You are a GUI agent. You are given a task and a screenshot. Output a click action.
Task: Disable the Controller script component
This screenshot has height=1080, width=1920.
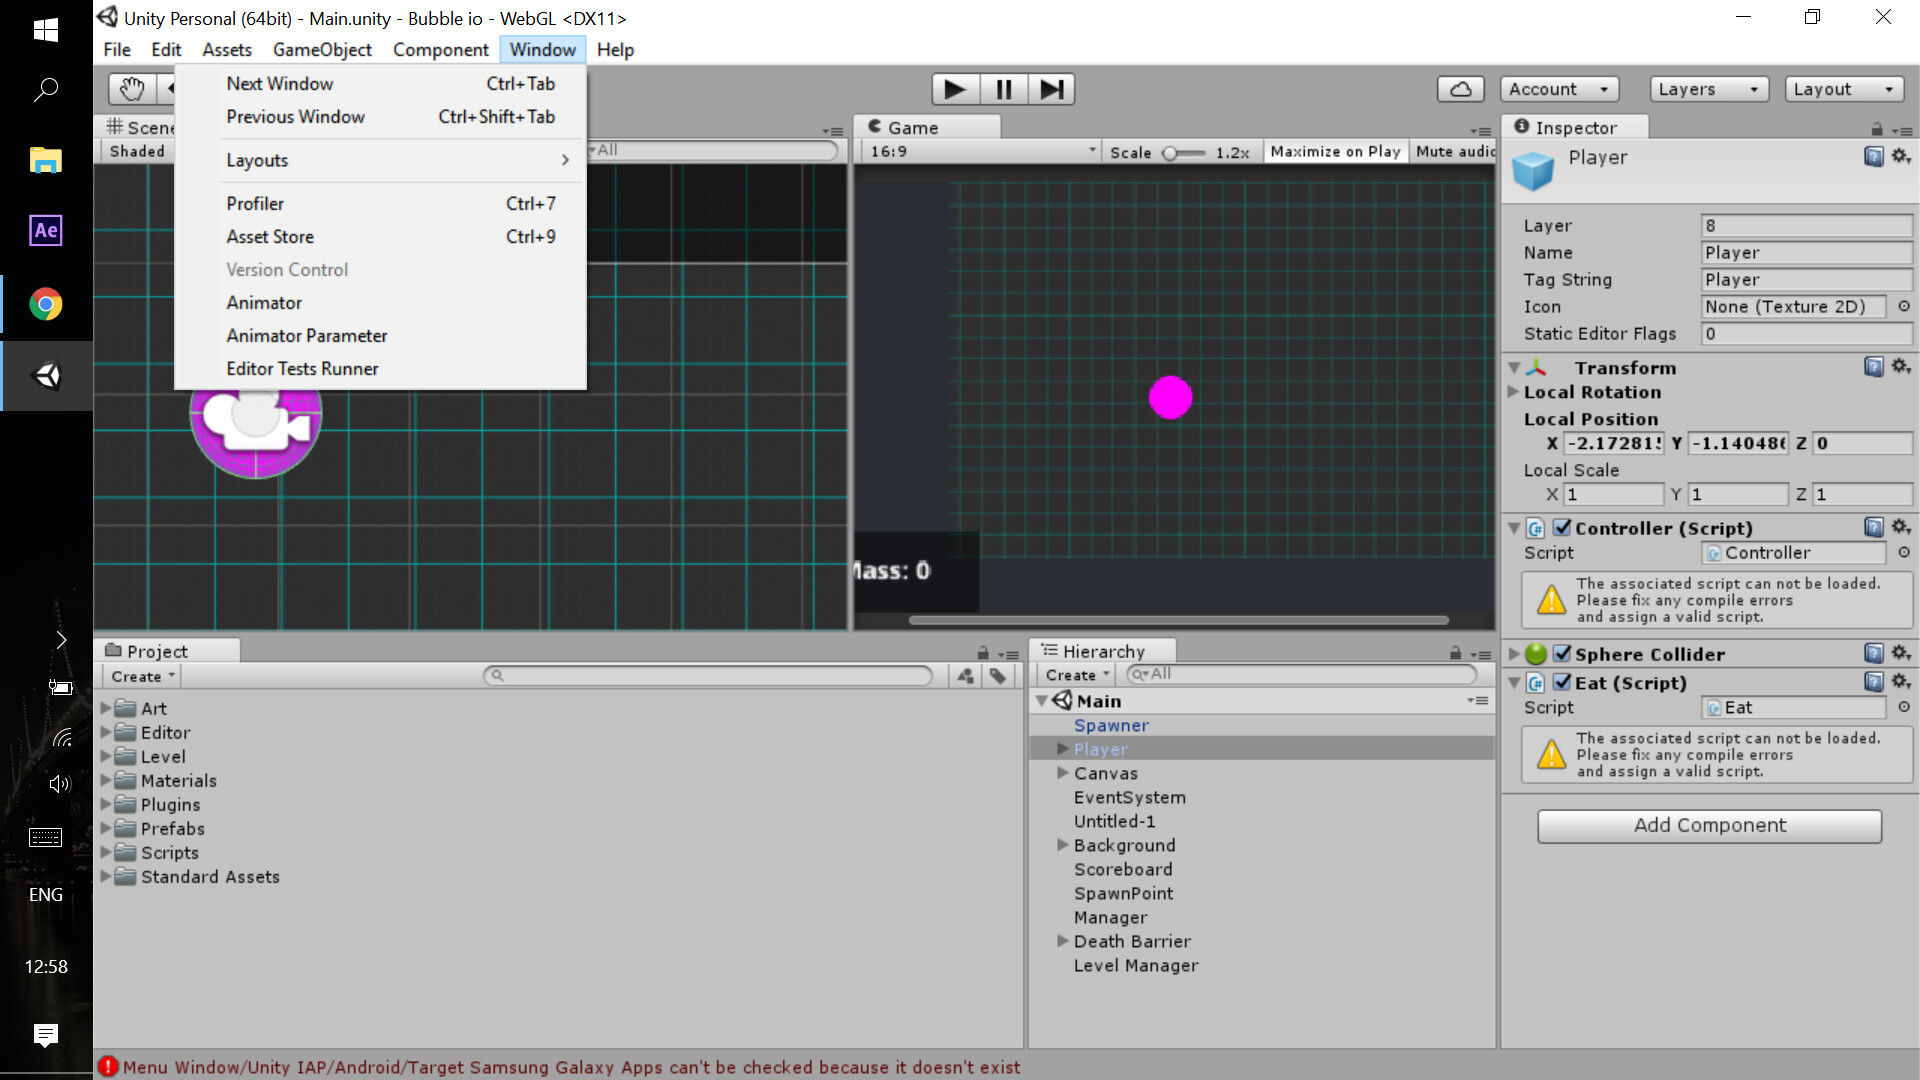point(1561,527)
